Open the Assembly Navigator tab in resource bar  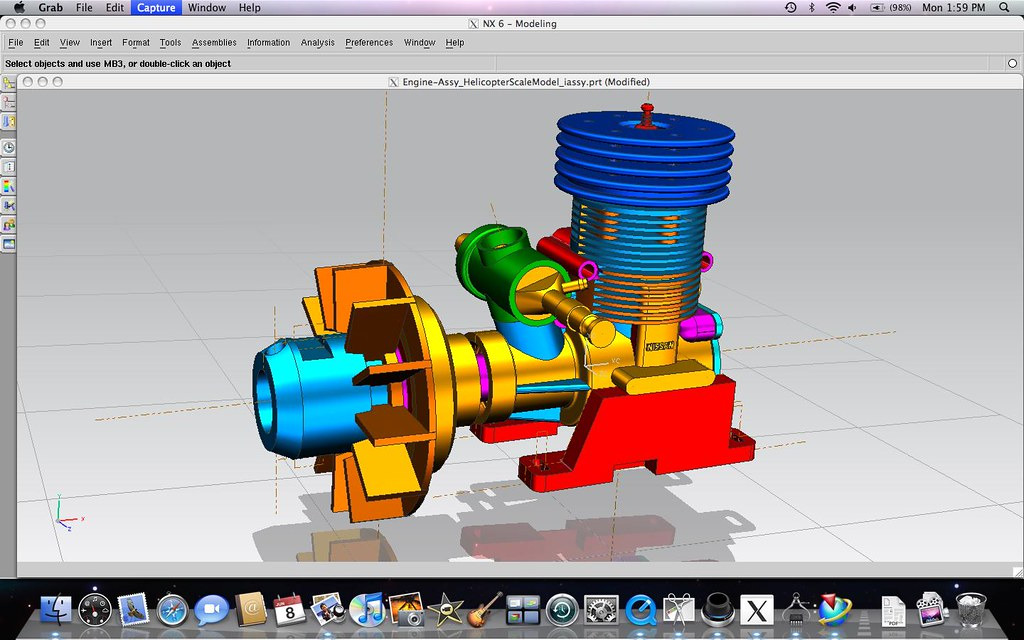[9, 83]
